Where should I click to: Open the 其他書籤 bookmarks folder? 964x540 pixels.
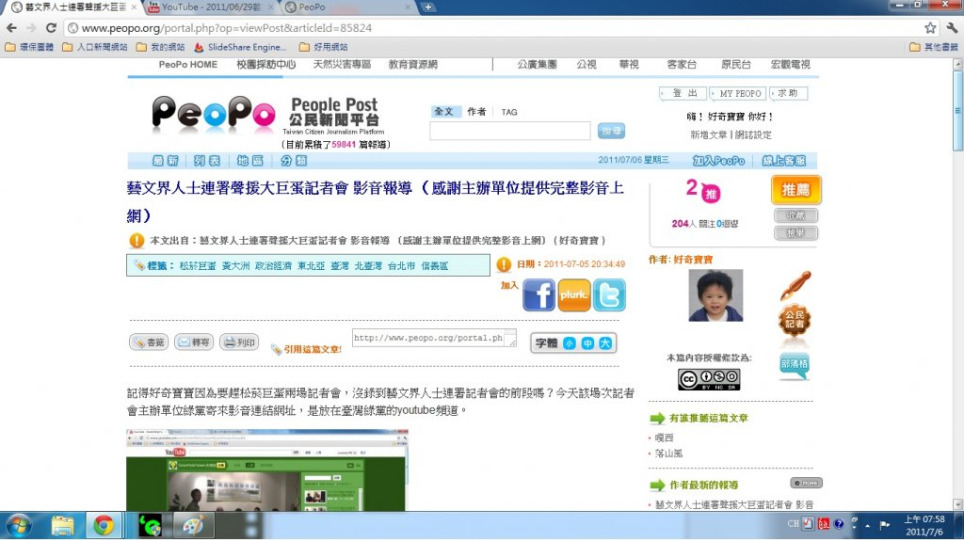point(934,47)
